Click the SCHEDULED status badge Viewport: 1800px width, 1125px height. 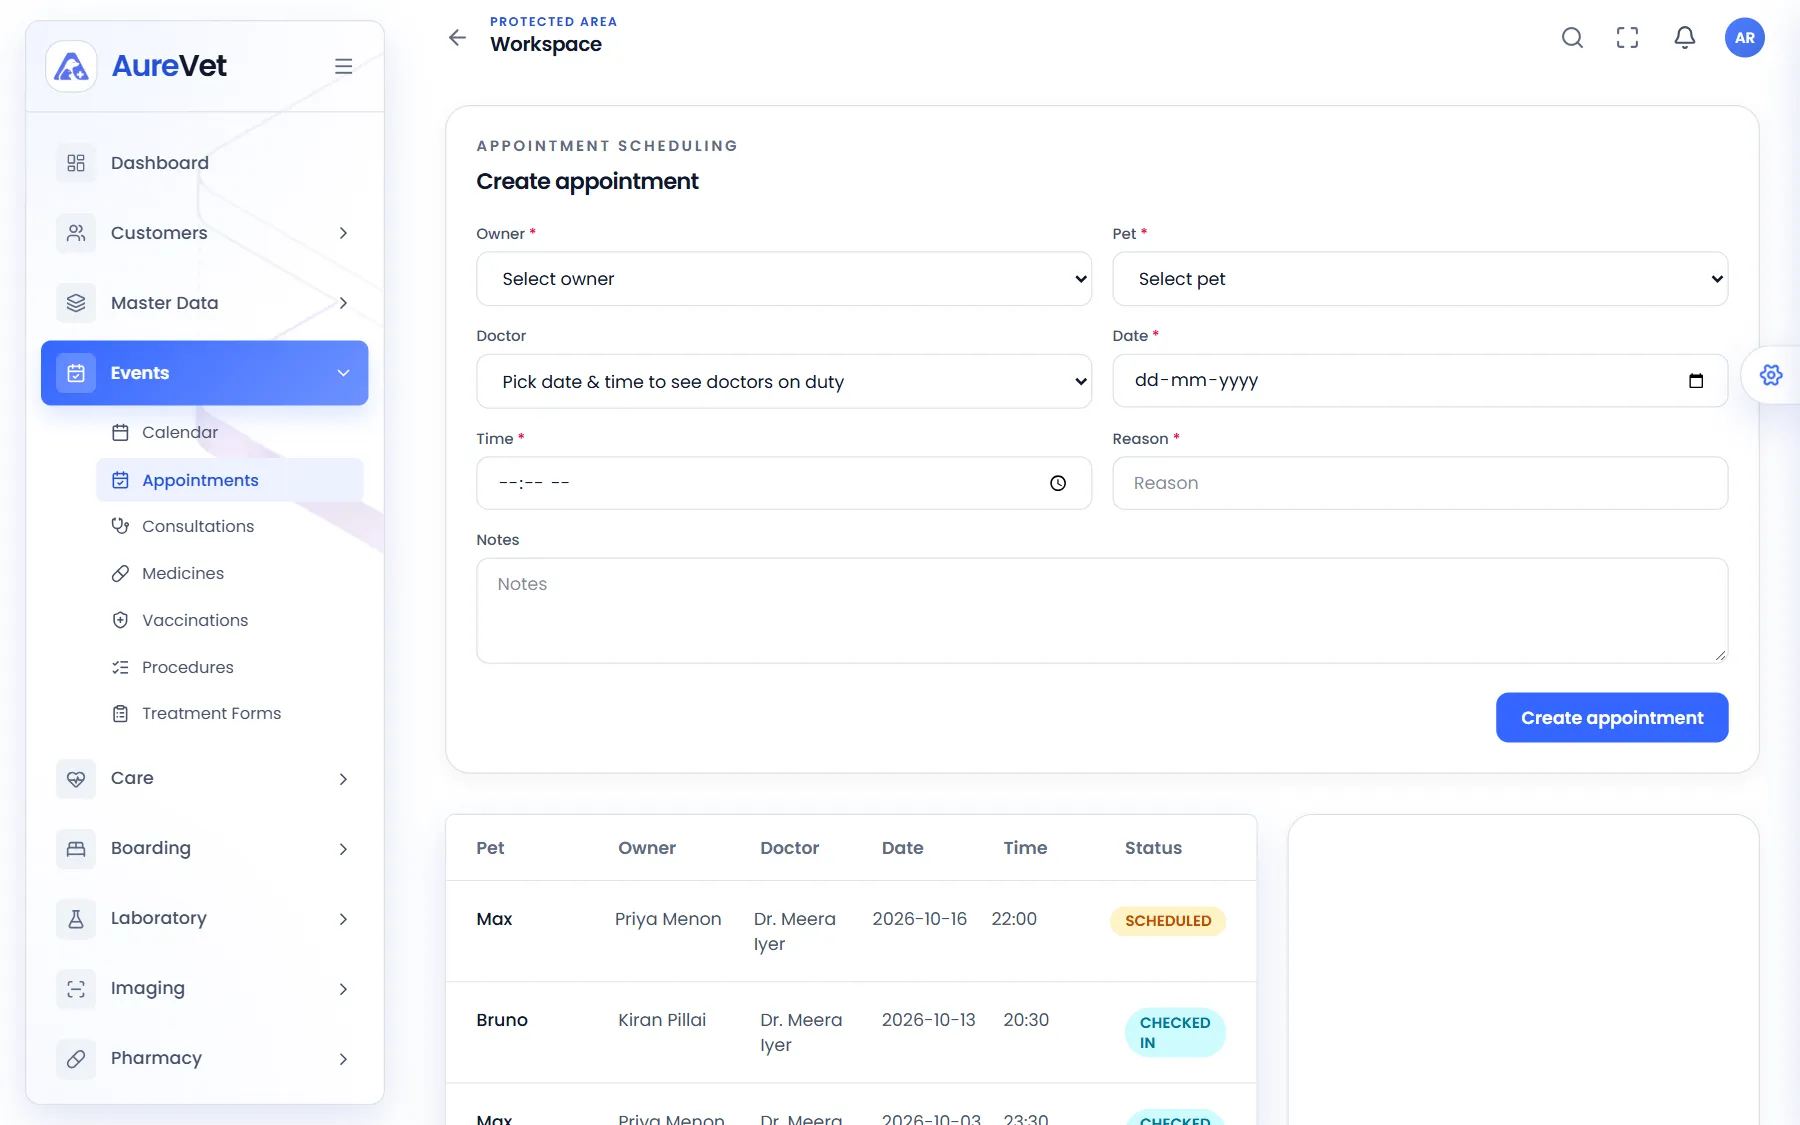tap(1168, 921)
